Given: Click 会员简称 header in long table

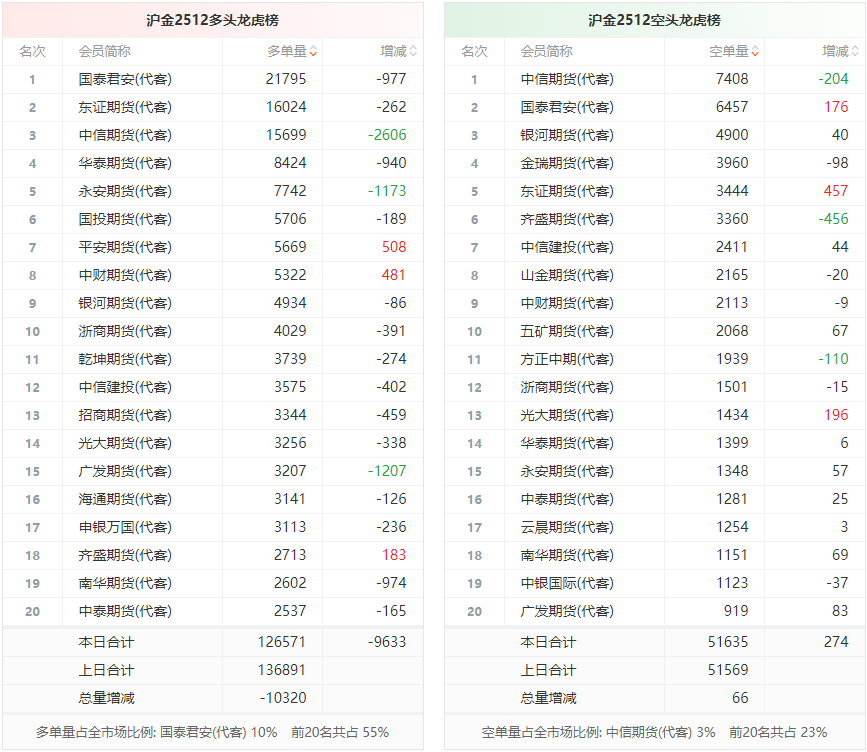Looking at the screenshot, I should (105, 51).
